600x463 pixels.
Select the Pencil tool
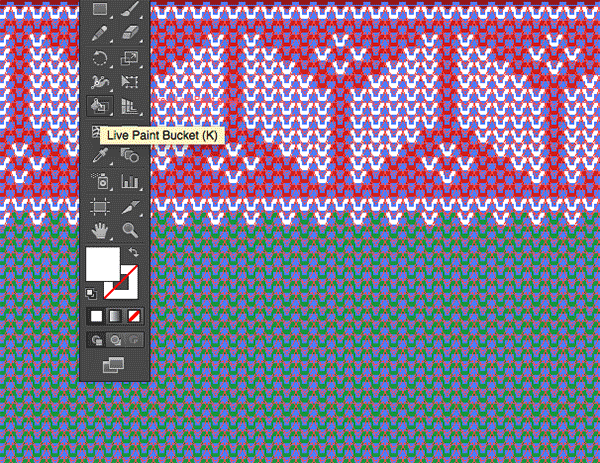pyautogui.click(x=100, y=34)
